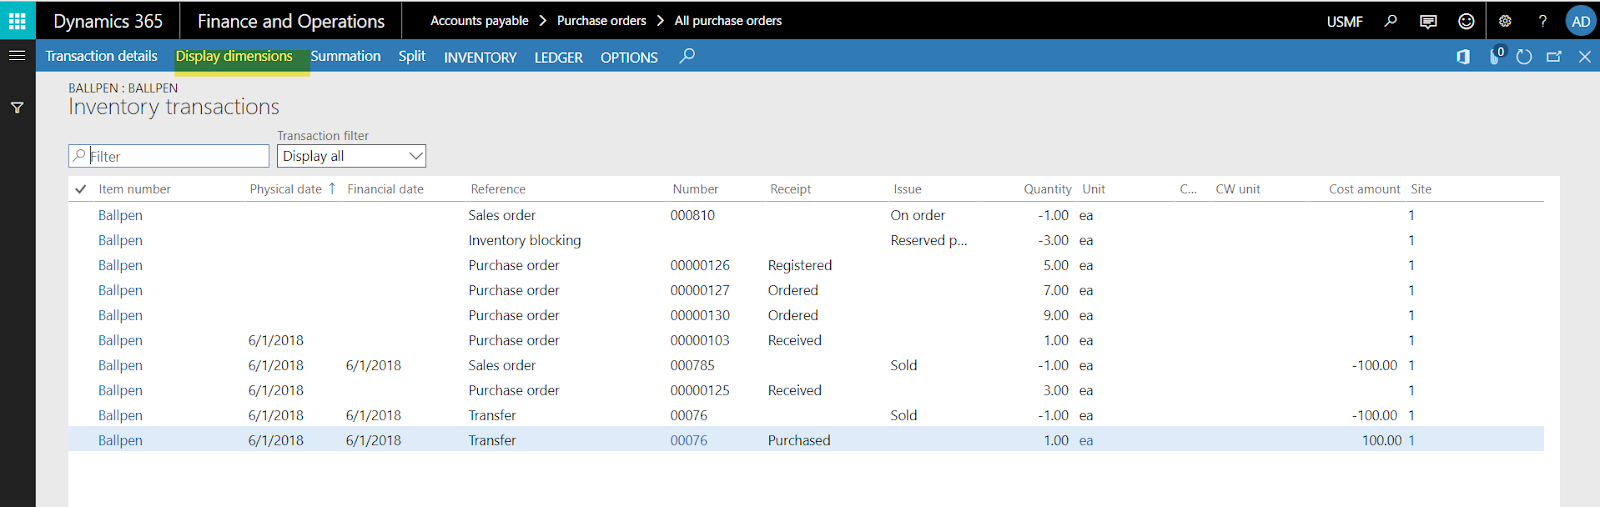
Task: Click the Filter search input field
Action: (175, 156)
